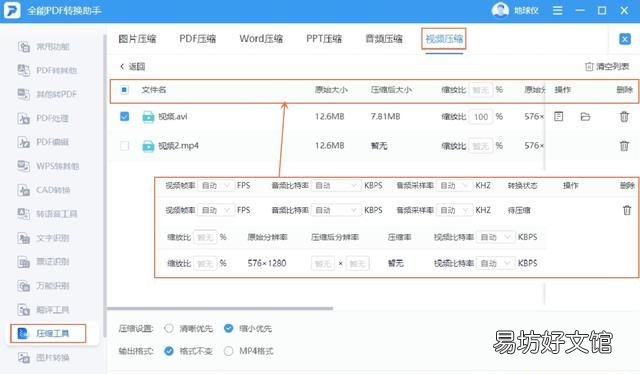Screen dimensions: 640x374
Task: Click the user avatar icon
Action: click(500, 10)
